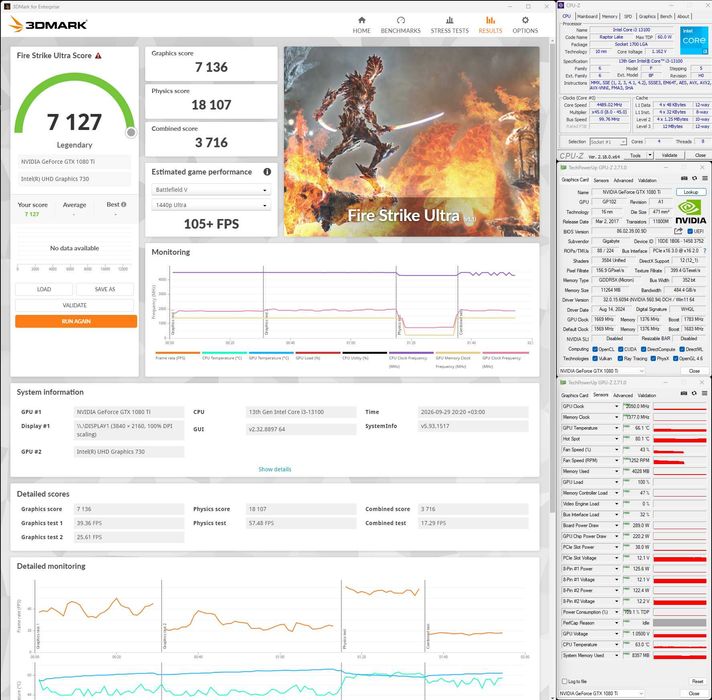
Task: Open the Validation tab in GPU-Z Sensors window
Action: pos(647,395)
